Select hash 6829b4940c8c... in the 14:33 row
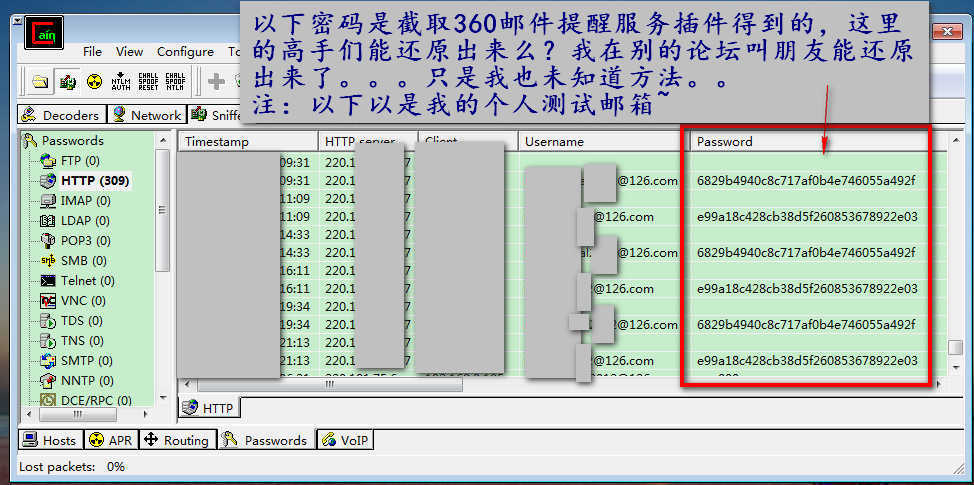Image resolution: width=974 pixels, height=485 pixels. tap(806, 253)
